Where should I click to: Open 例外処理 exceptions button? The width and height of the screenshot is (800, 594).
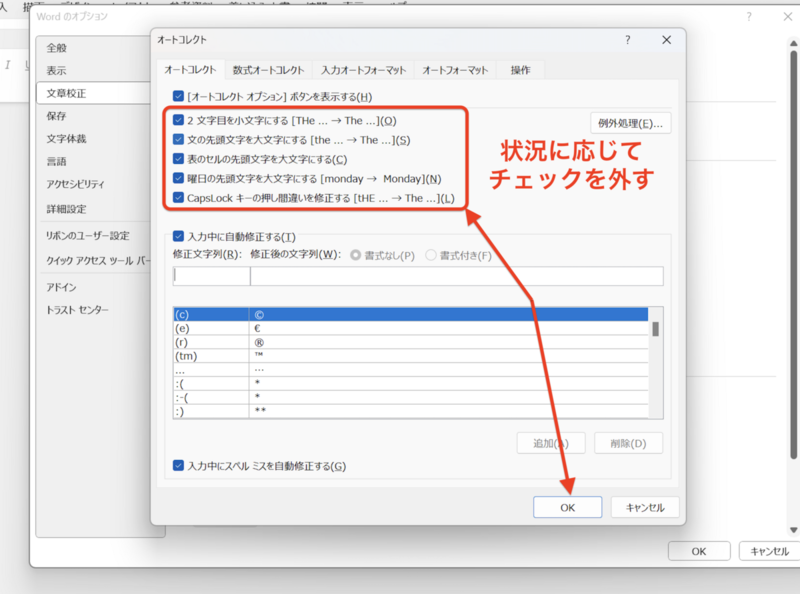click(631, 123)
